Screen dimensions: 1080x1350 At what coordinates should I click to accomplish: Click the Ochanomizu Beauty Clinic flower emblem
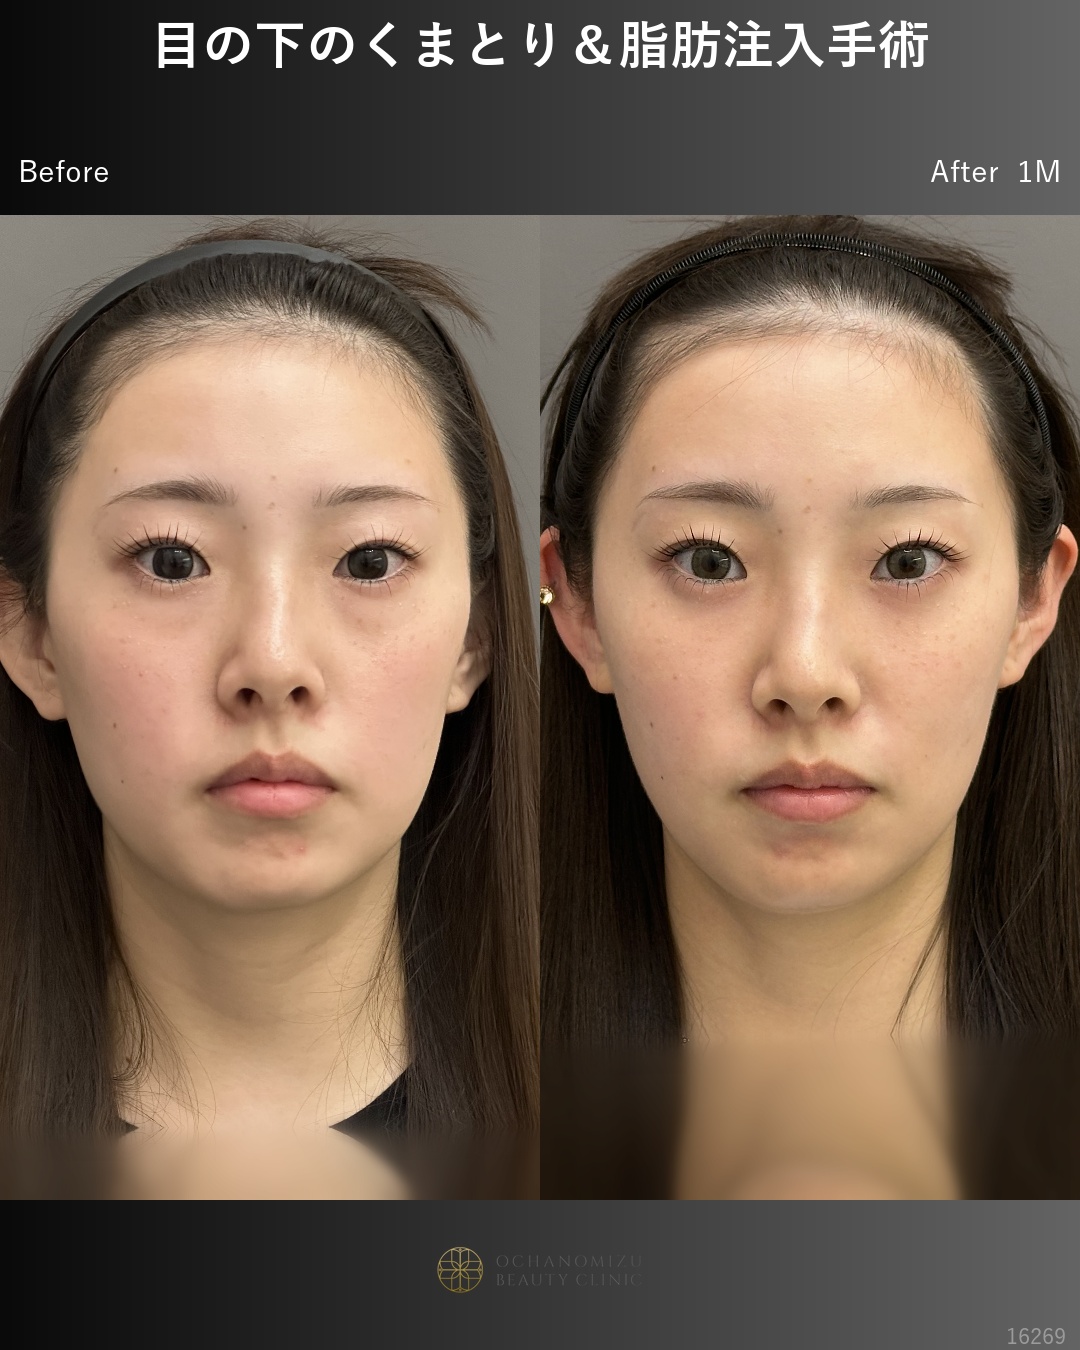(460, 1270)
